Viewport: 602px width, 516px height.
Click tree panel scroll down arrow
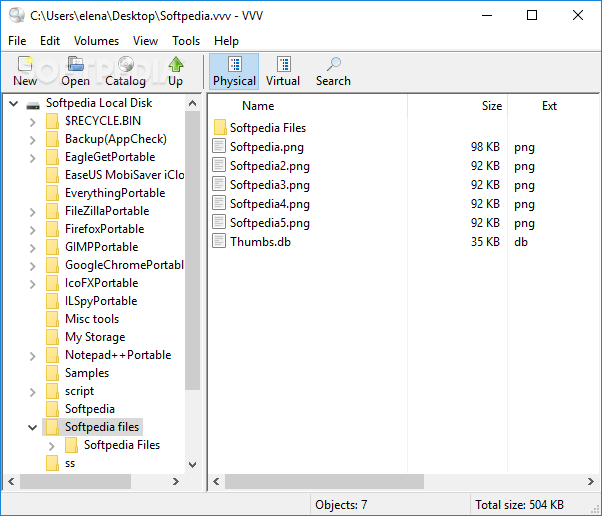coord(193,465)
